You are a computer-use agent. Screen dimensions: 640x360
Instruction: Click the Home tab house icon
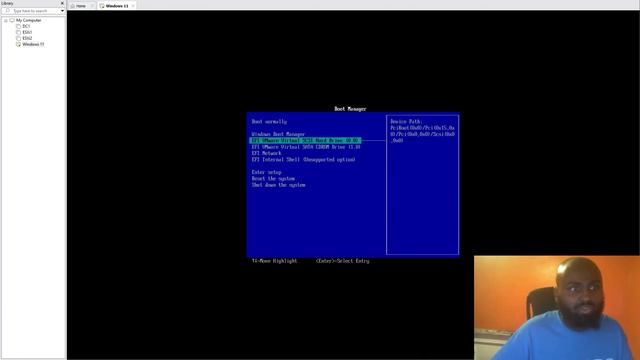click(73, 6)
